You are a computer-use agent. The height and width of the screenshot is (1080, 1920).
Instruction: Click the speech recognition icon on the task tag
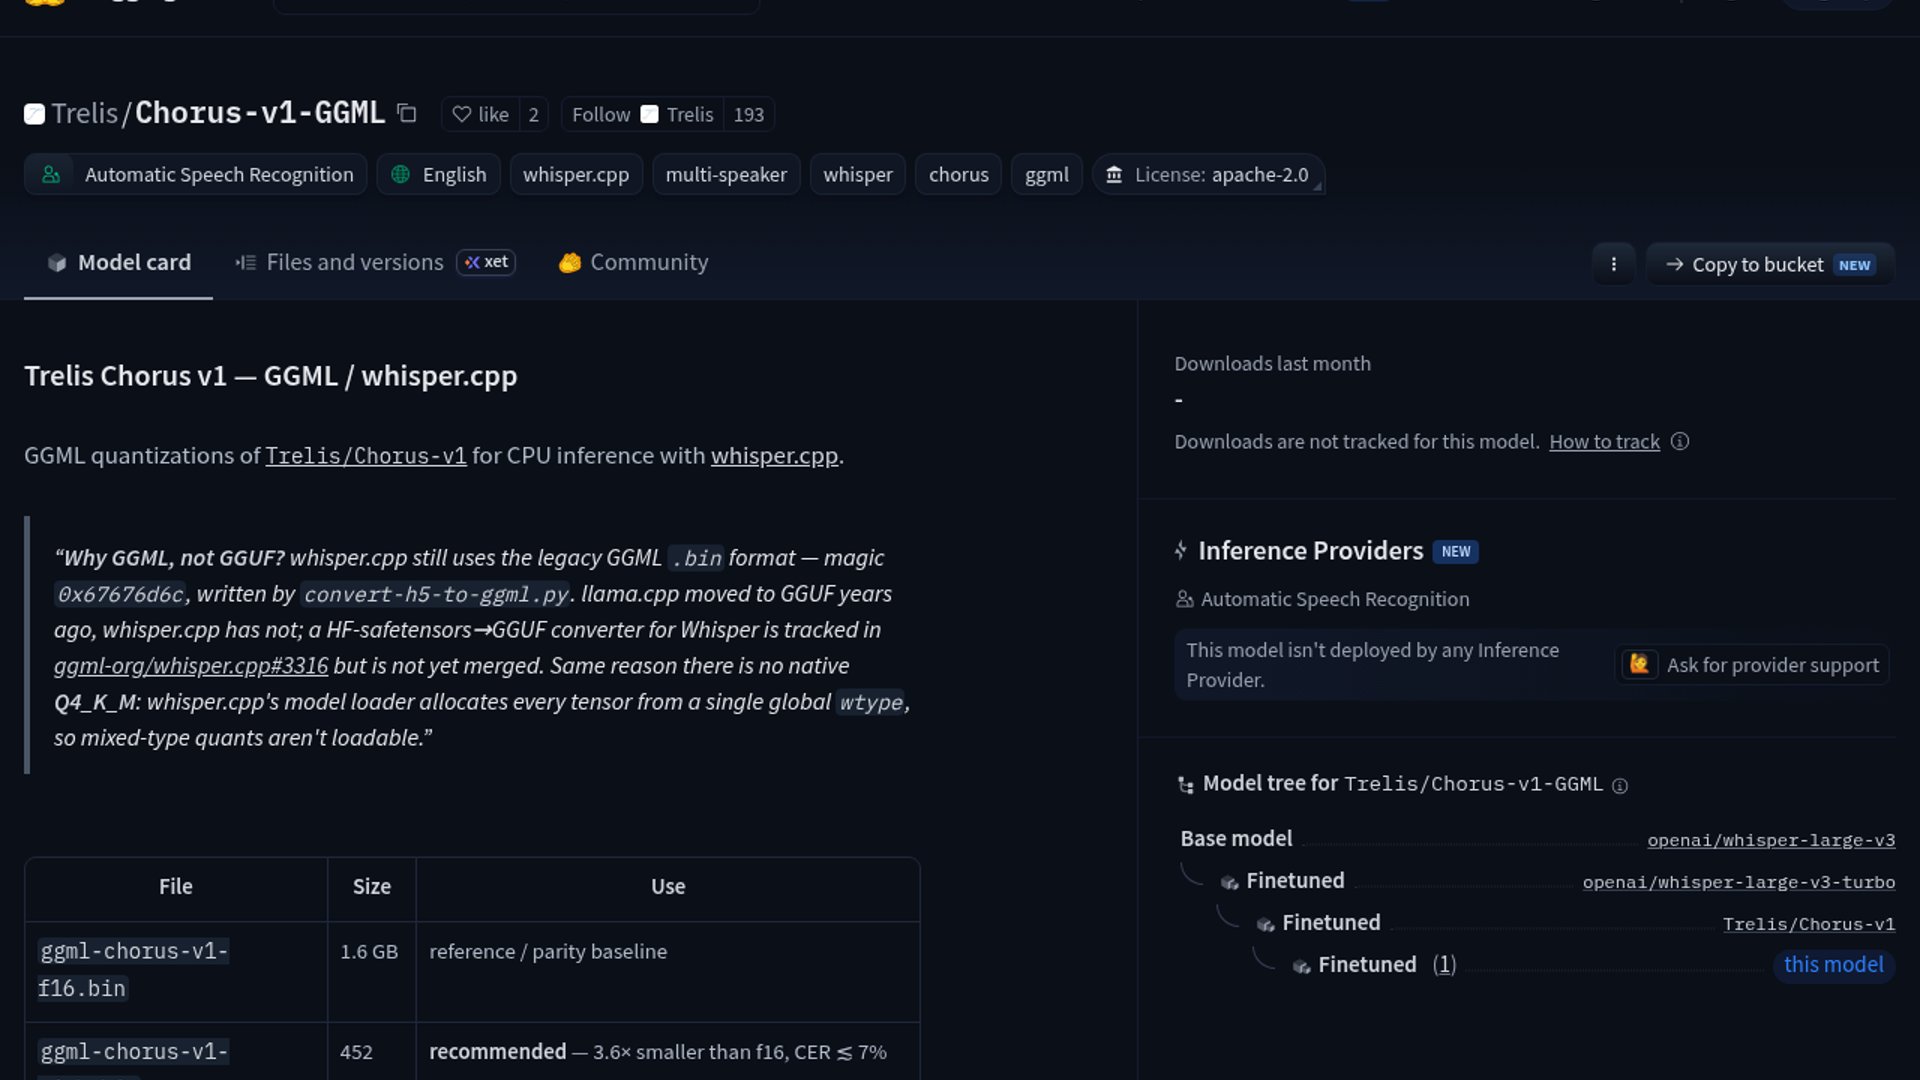pyautogui.click(x=51, y=174)
